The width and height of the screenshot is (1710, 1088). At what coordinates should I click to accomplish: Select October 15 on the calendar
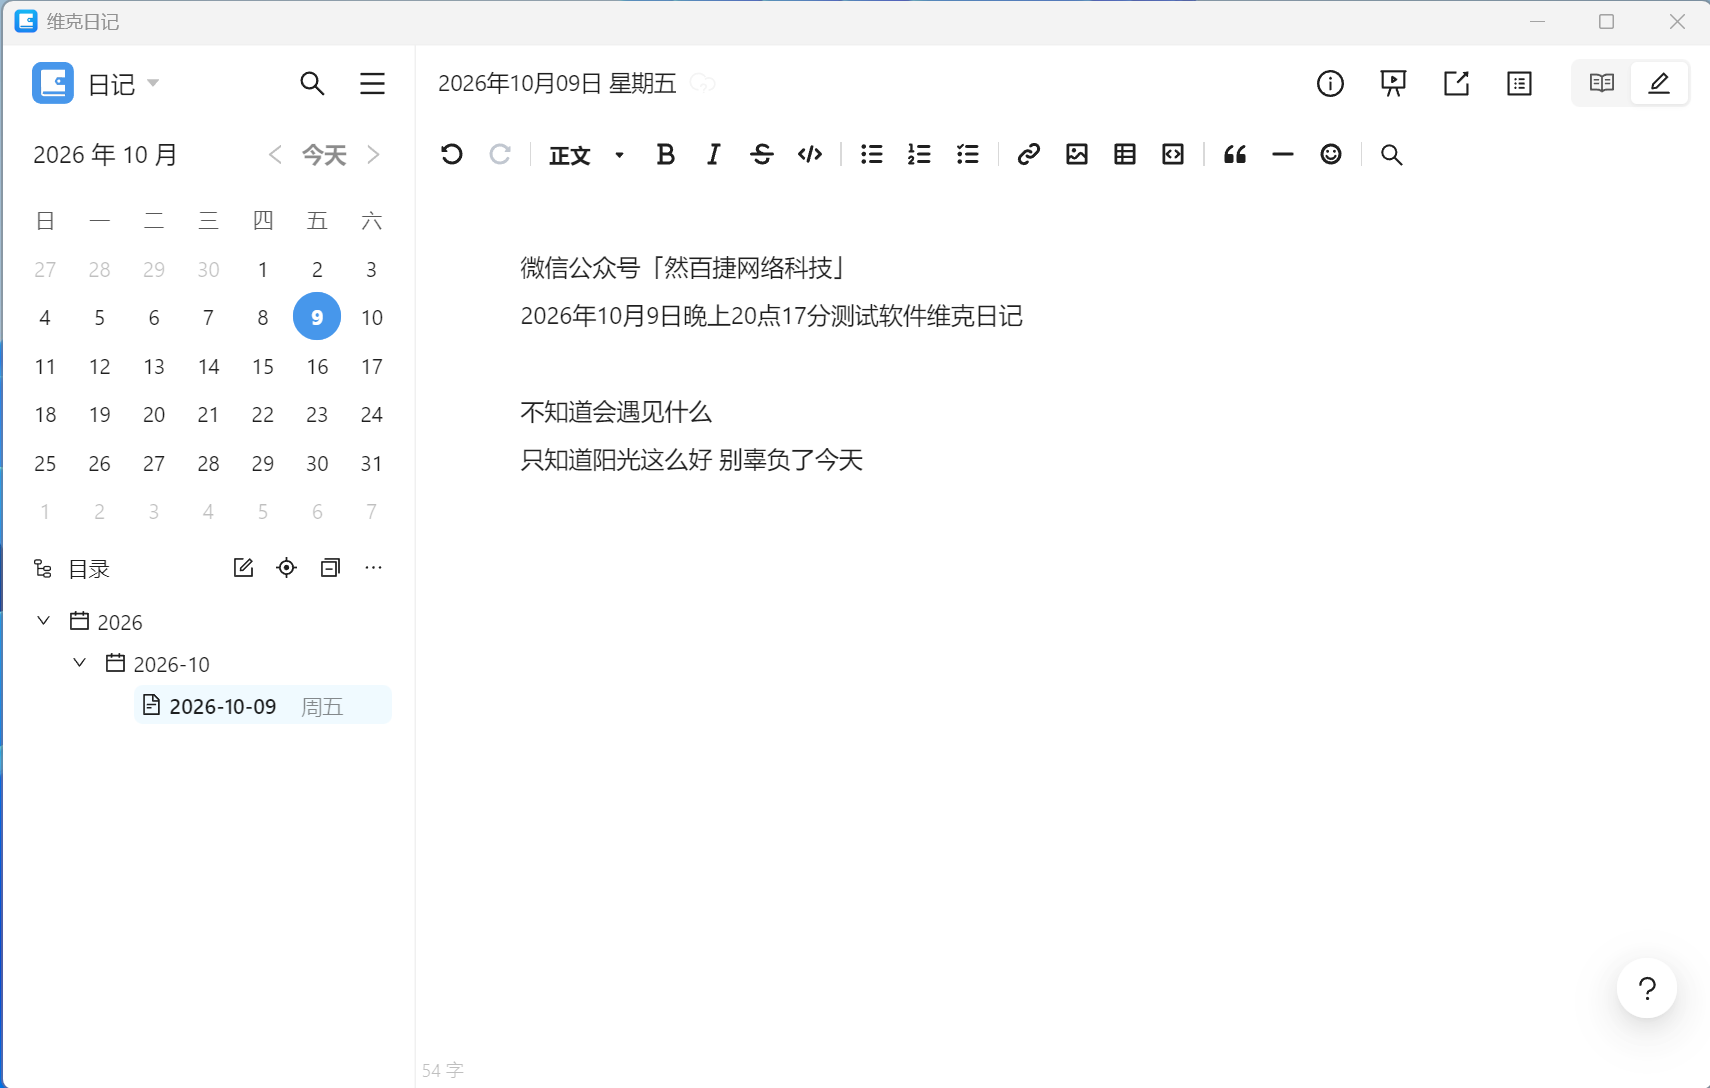pos(263,367)
